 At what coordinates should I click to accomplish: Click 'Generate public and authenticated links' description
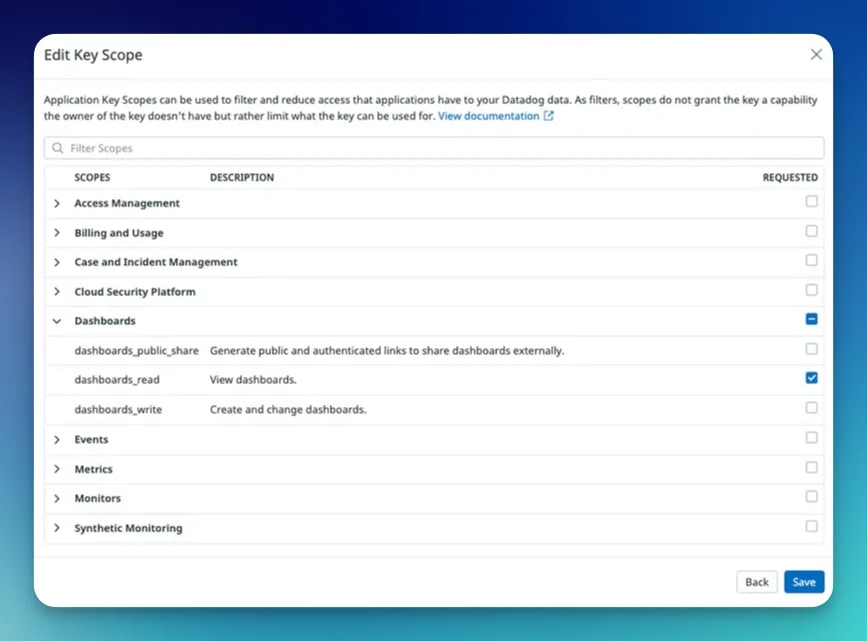387,351
